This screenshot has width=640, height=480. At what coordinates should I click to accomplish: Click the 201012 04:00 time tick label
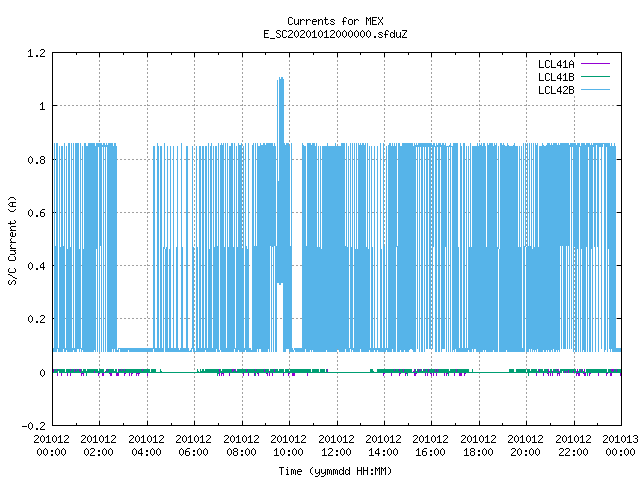coord(146,446)
